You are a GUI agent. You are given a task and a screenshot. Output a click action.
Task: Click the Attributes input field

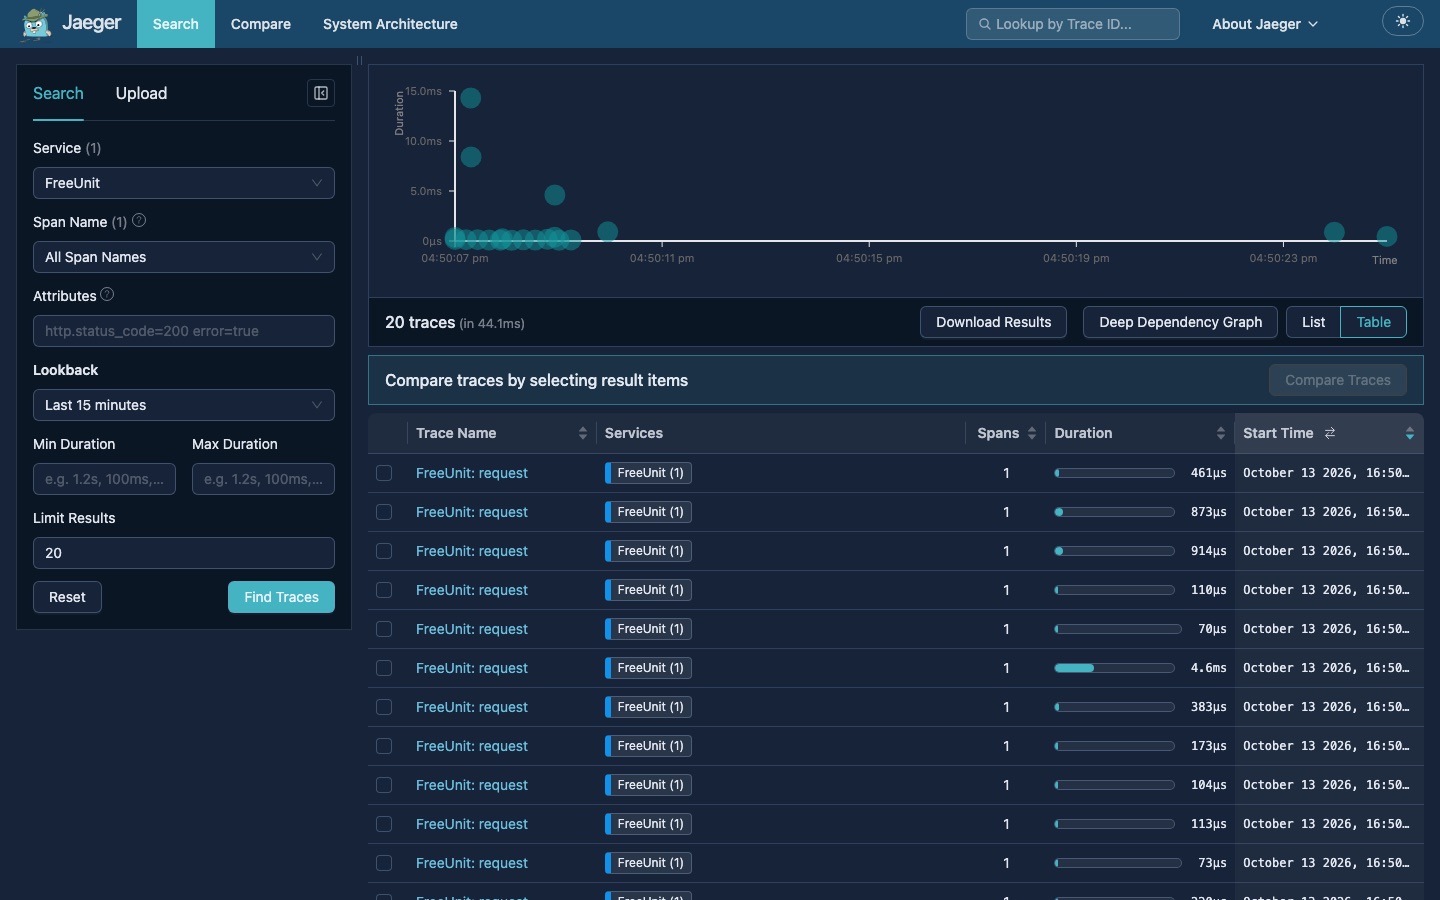184,331
